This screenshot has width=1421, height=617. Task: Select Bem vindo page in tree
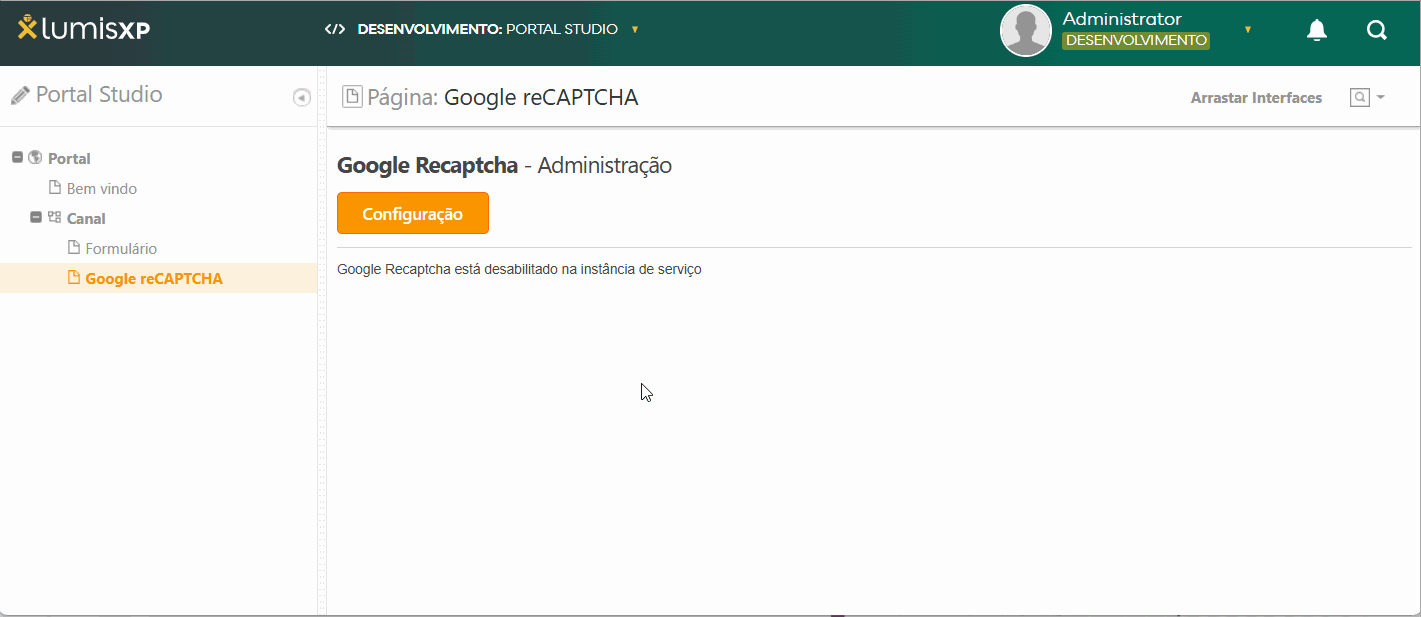(x=102, y=188)
